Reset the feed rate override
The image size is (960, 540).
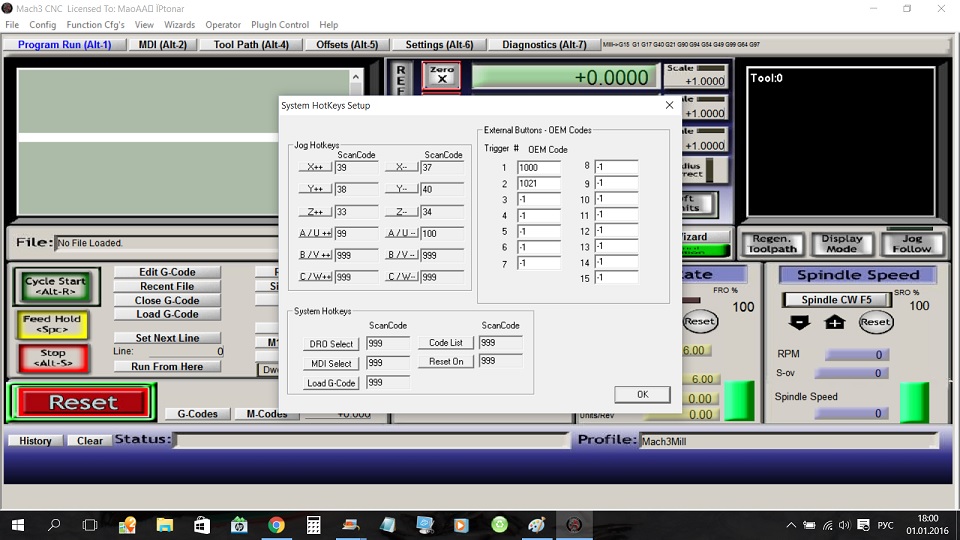click(700, 321)
